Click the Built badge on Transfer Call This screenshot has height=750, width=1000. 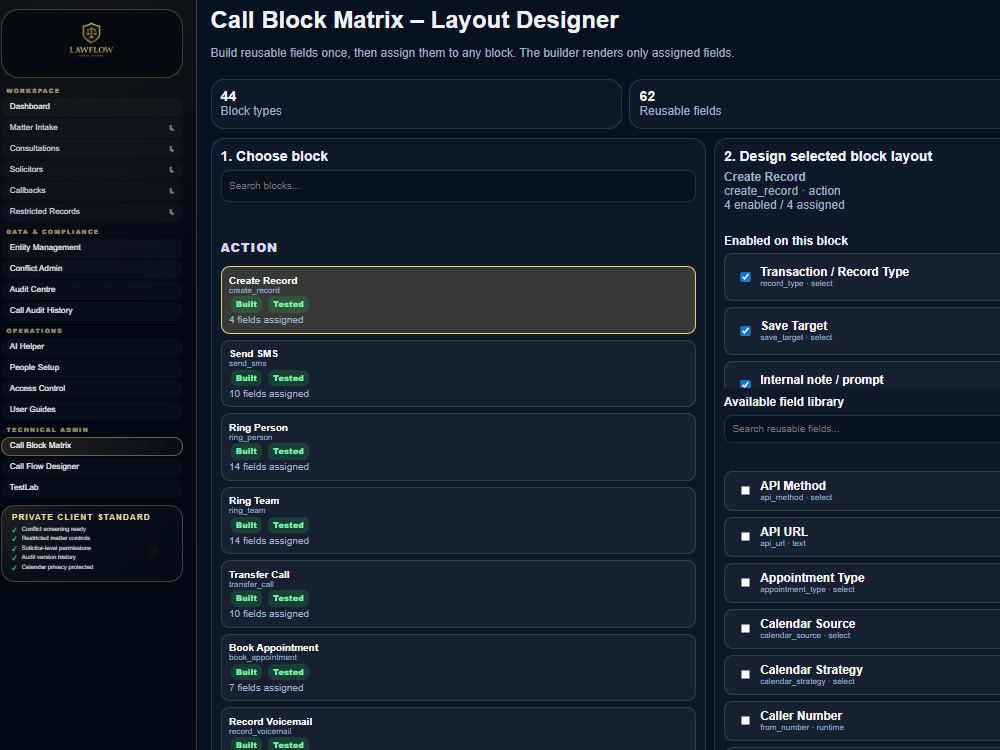point(246,598)
